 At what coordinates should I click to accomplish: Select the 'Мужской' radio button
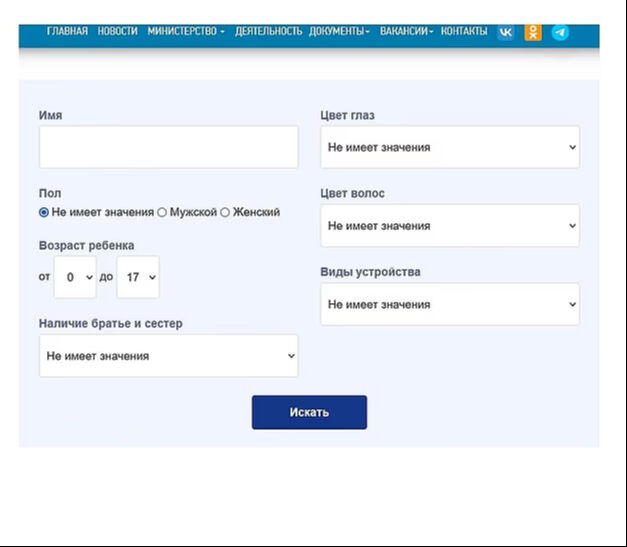(162, 212)
